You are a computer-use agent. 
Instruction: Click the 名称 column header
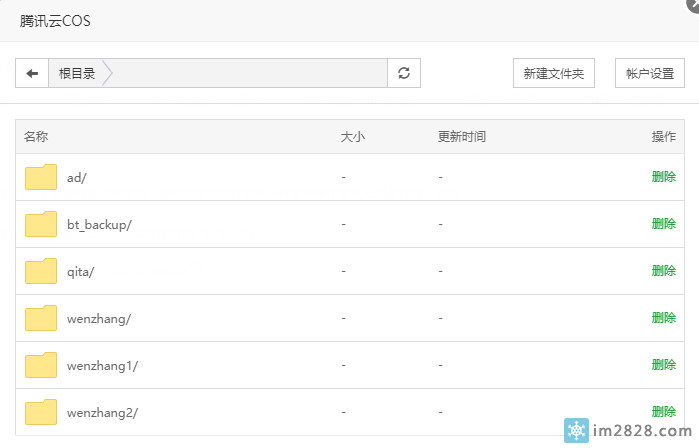(x=36, y=136)
